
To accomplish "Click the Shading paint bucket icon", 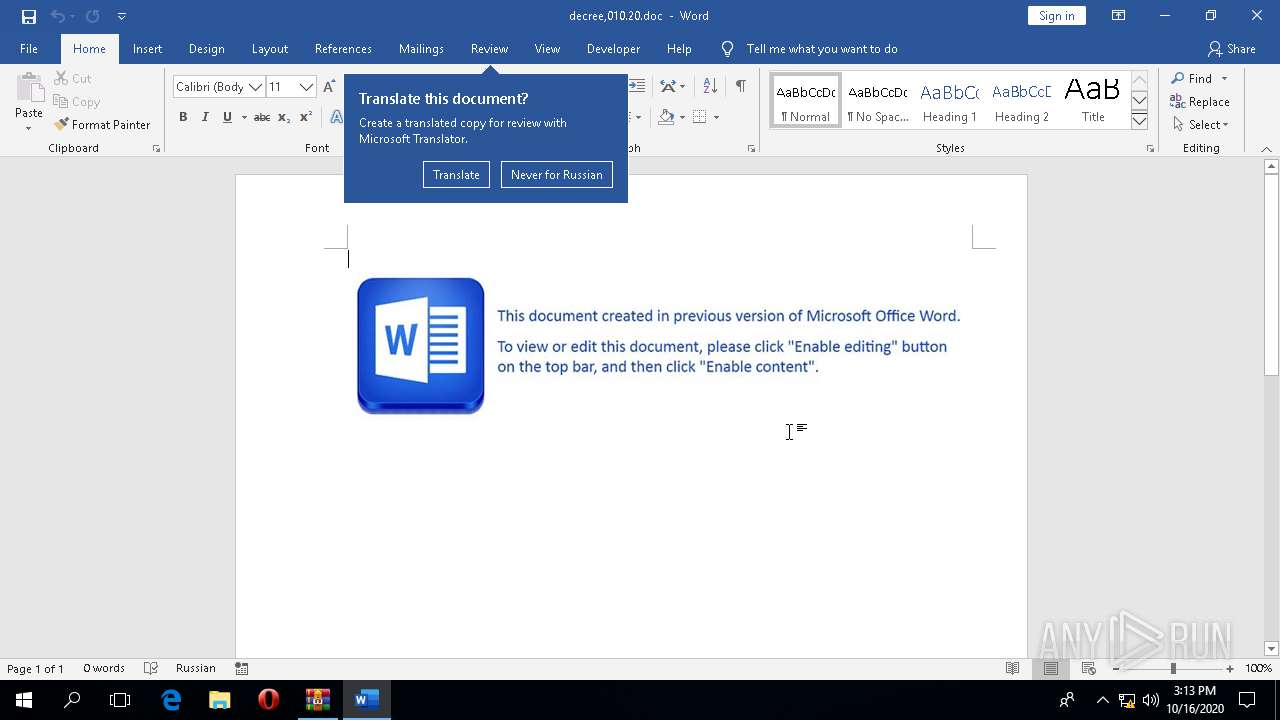I will pos(666,117).
